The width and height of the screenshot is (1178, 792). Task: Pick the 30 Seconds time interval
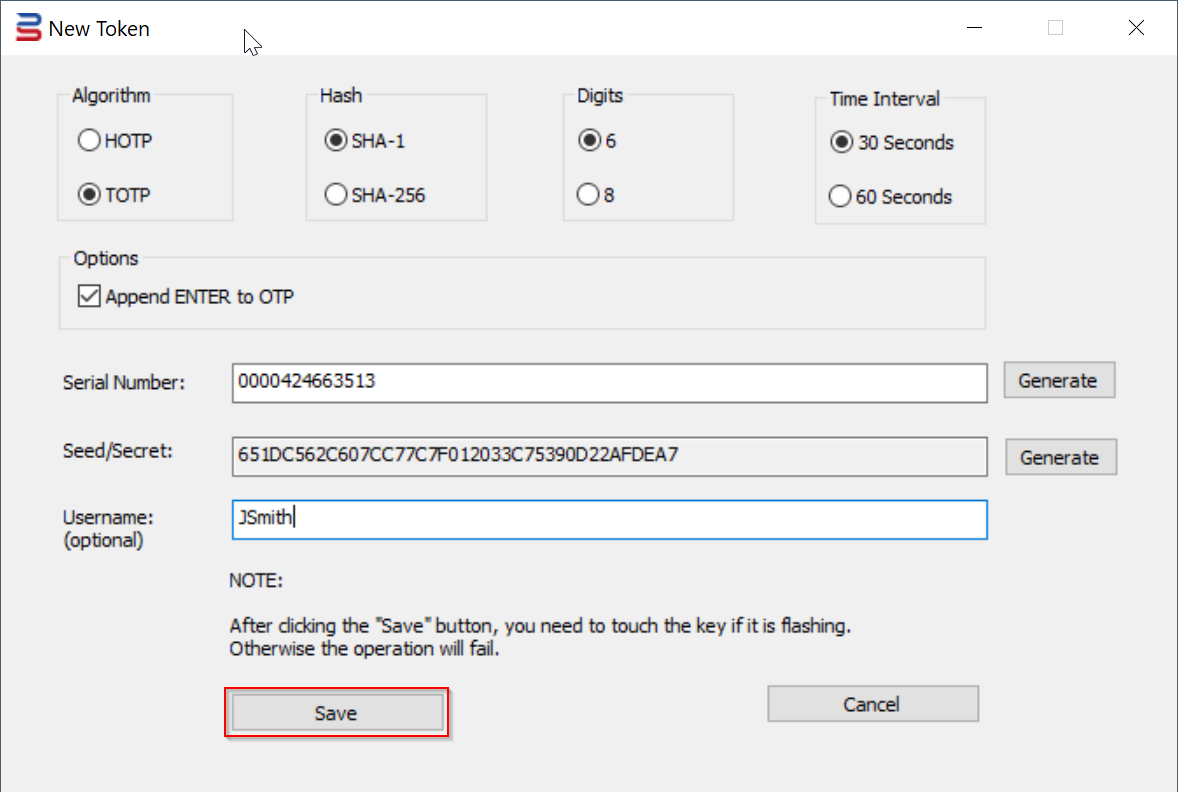pos(842,143)
